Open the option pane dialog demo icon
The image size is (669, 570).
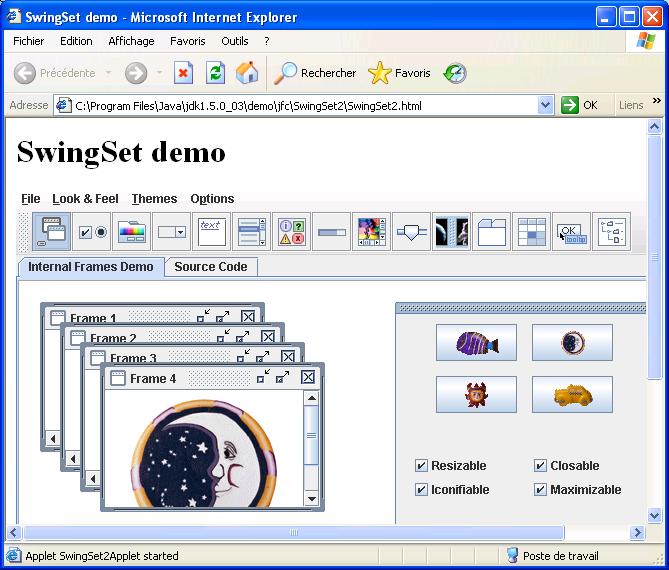[x=291, y=231]
